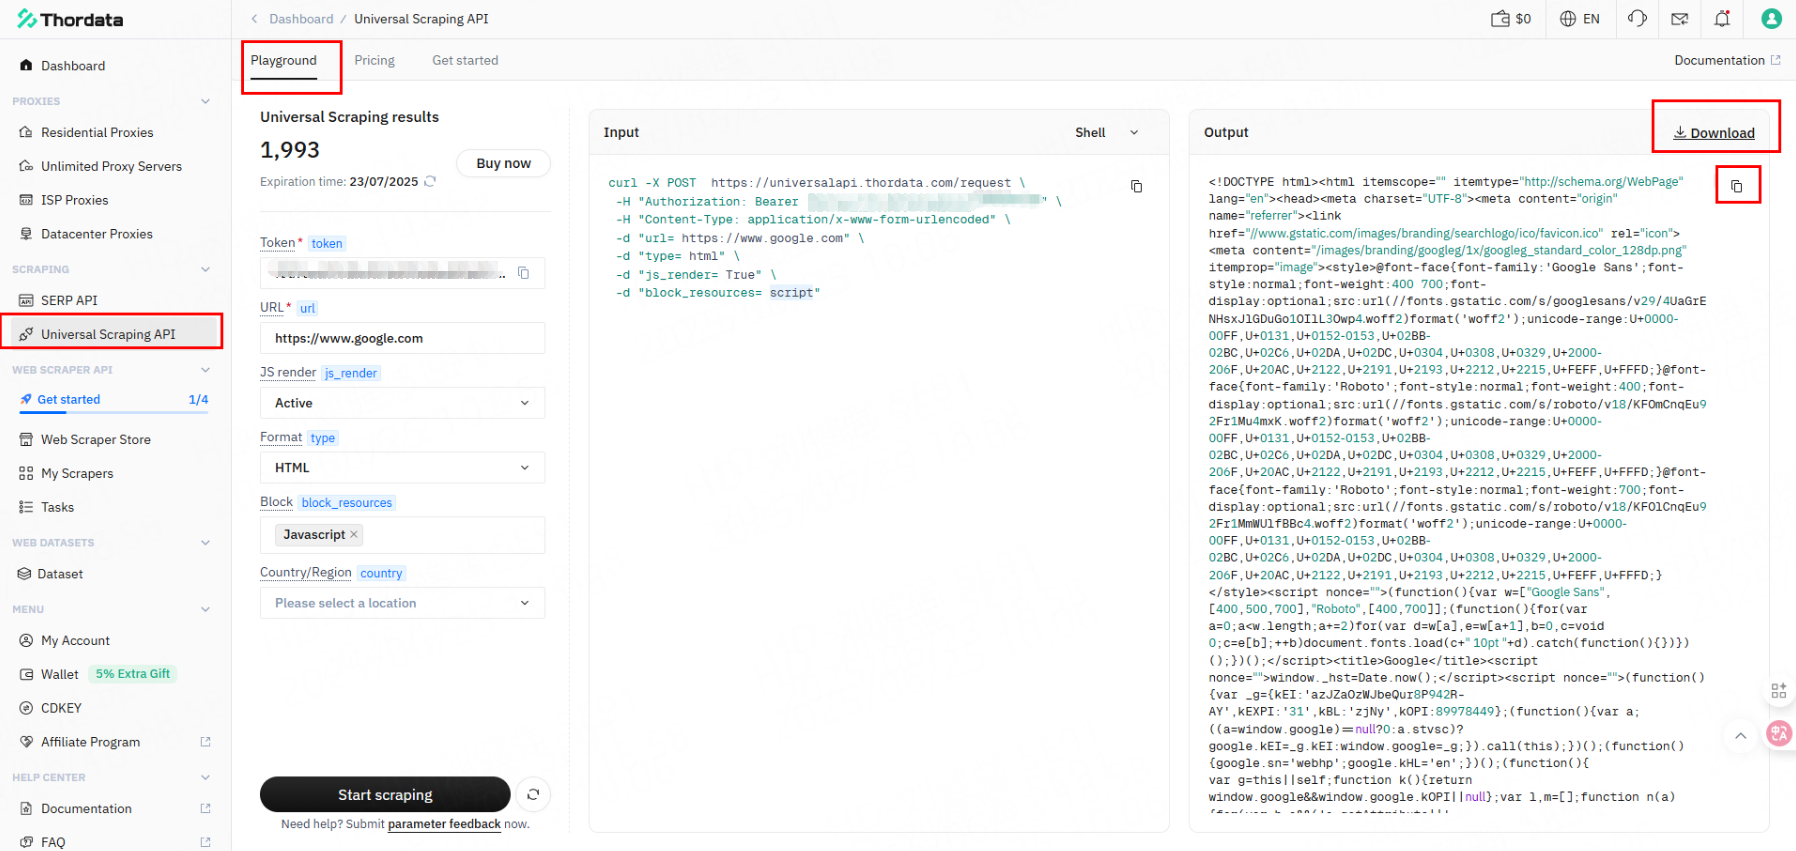This screenshot has height=851, width=1796.
Task: Open the wallet balance $0 icon
Action: pos(1511,19)
